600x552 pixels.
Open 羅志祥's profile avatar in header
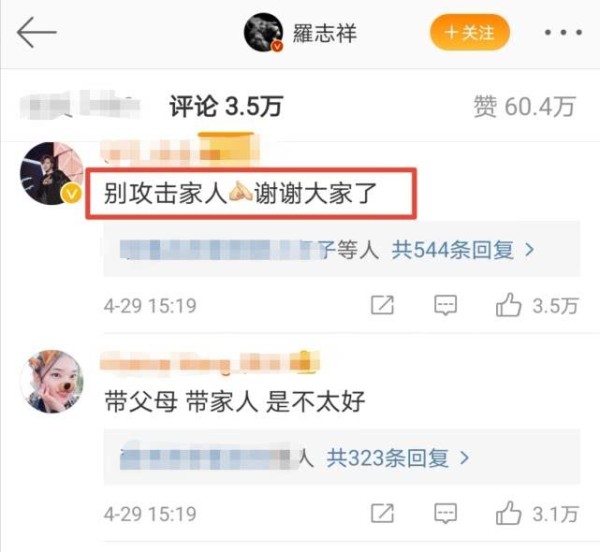click(x=263, y=33)
